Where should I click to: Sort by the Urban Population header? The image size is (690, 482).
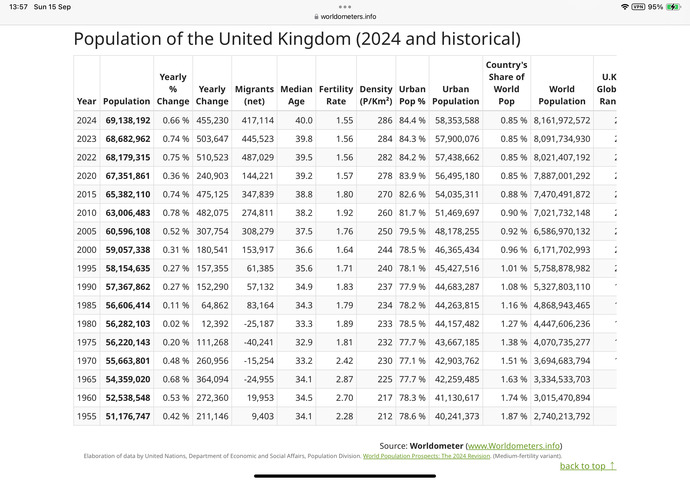(455, 95)
